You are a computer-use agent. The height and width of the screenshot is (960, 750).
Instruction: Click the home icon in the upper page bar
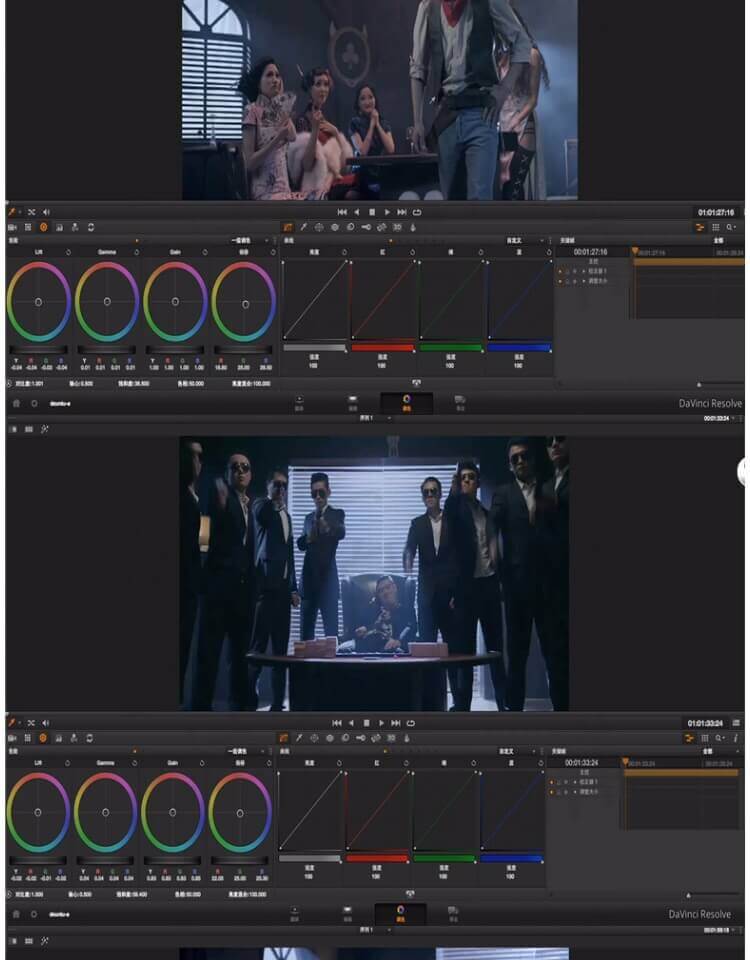click(17, 403)
